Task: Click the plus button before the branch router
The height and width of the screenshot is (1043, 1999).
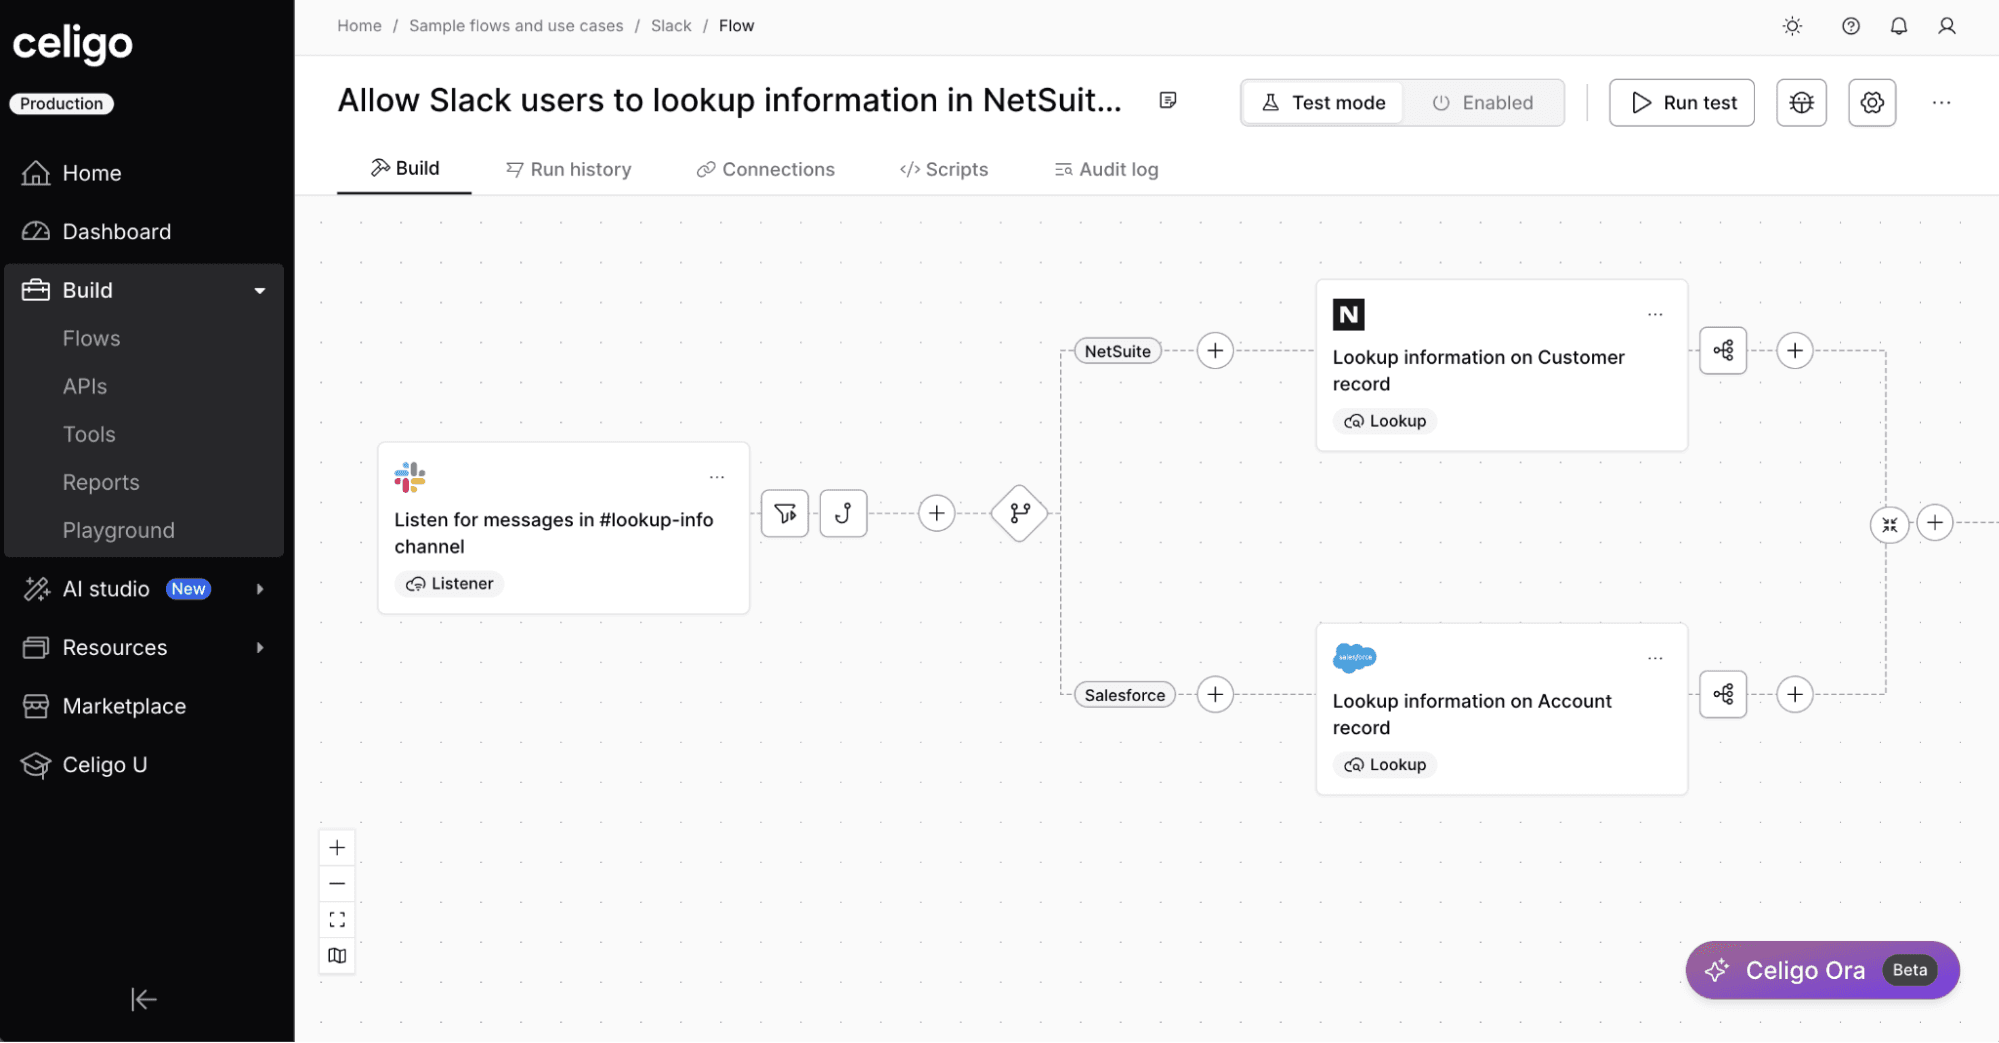Action: click(936, 513)
